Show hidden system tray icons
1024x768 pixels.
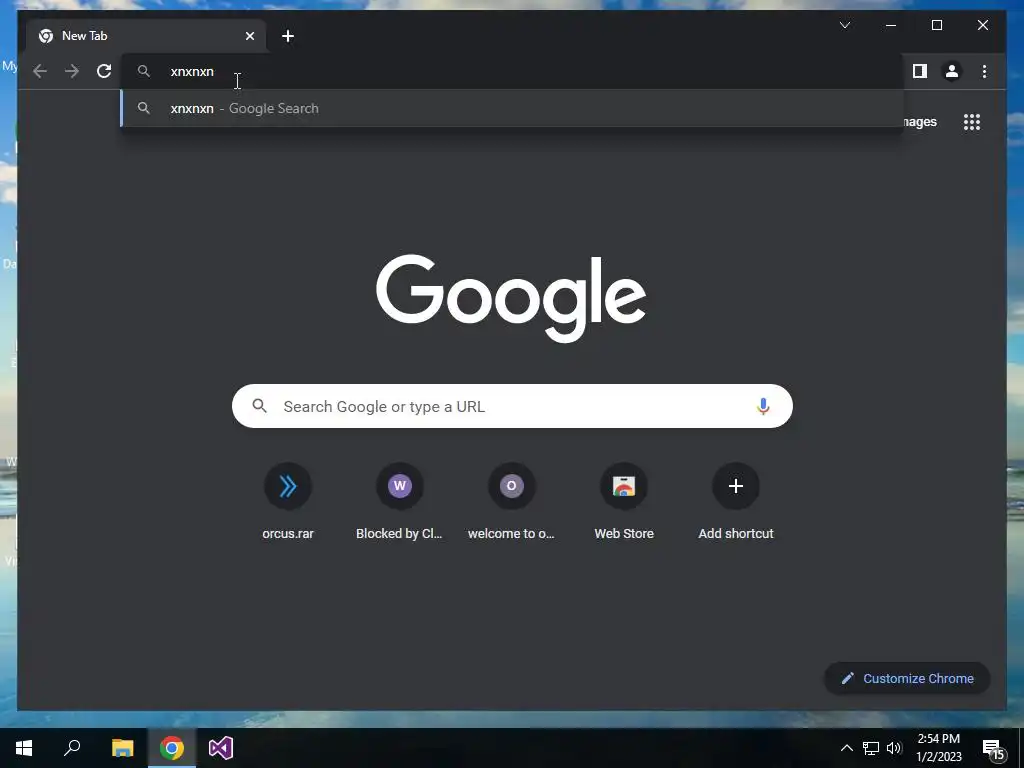click(x=846, y=748)
